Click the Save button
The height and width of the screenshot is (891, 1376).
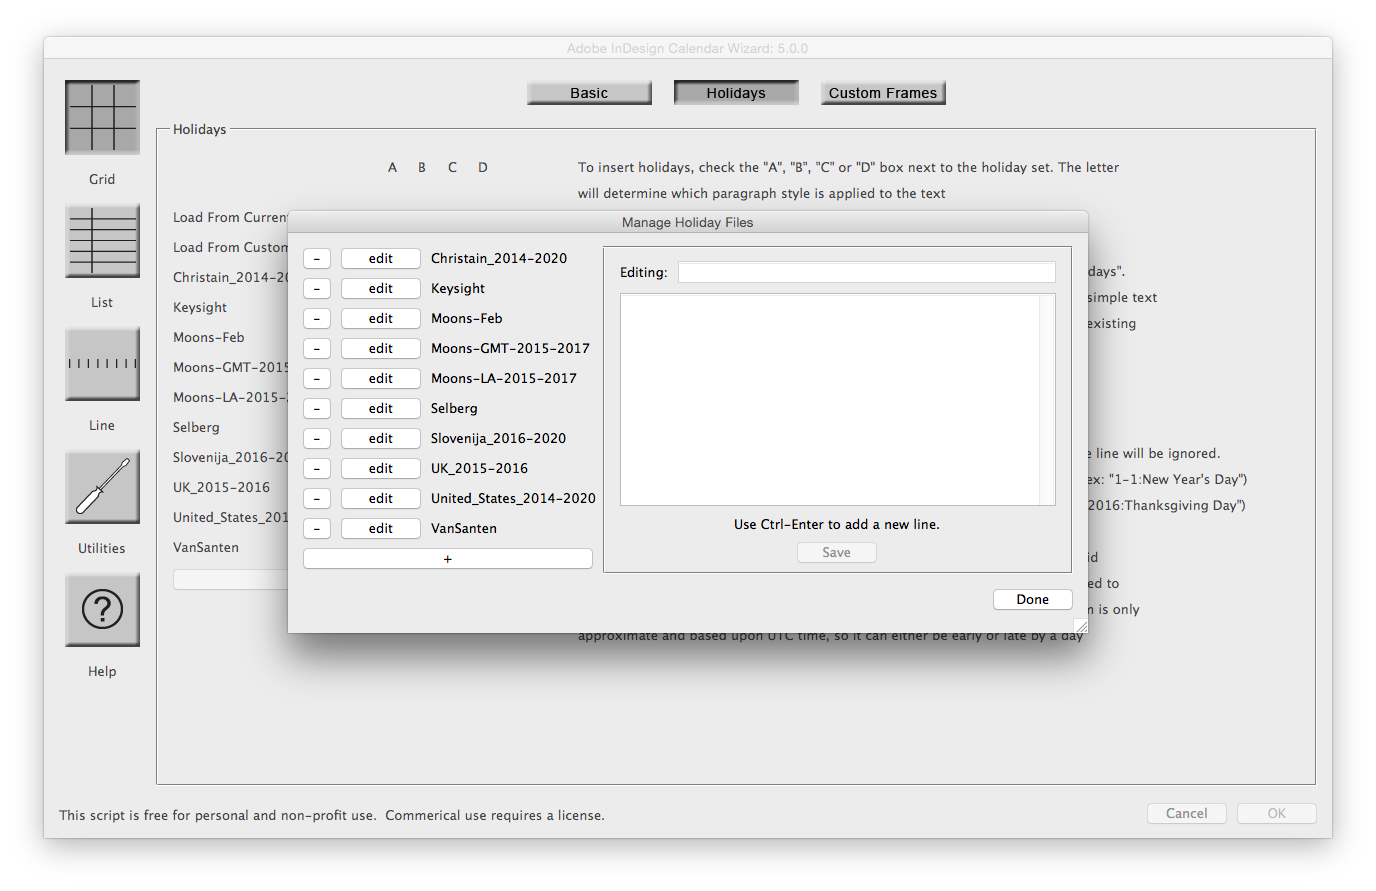pyautogui.click(x=836, y=551)
